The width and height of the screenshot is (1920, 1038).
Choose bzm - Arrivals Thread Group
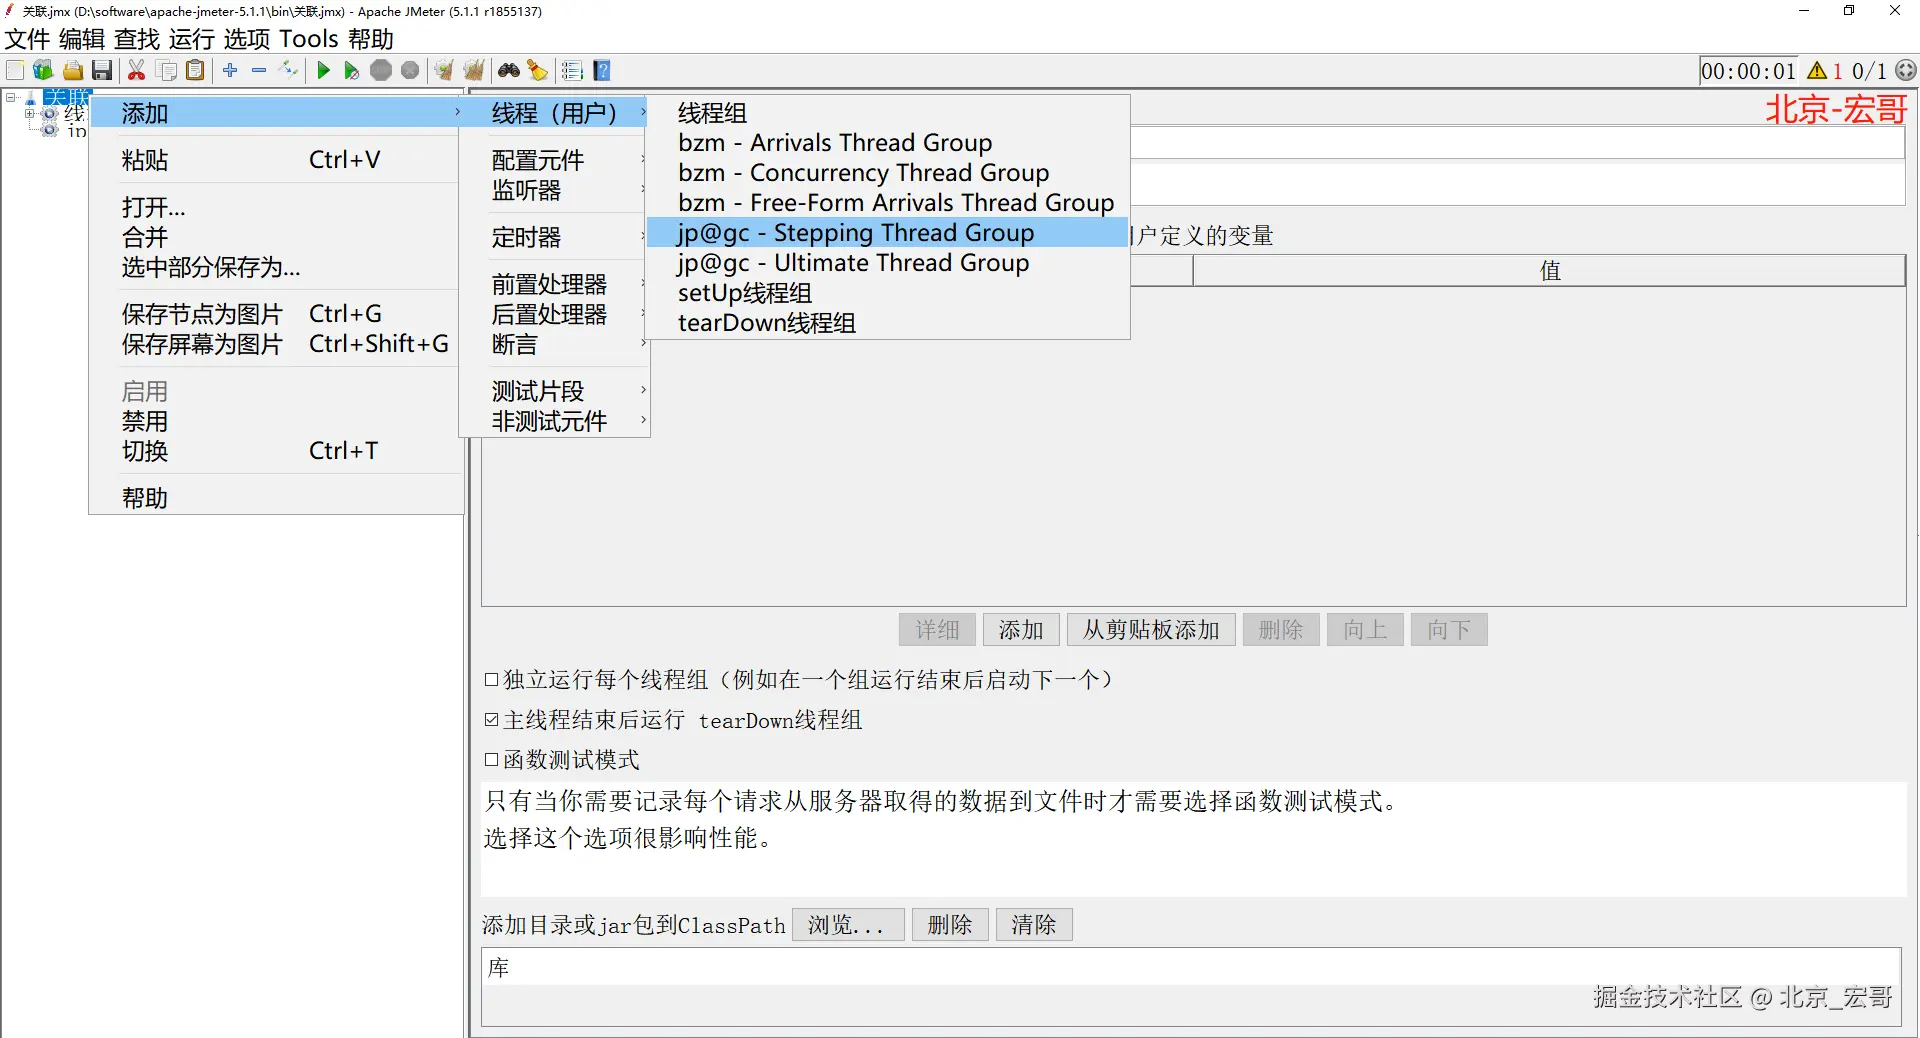click(887, 143)
